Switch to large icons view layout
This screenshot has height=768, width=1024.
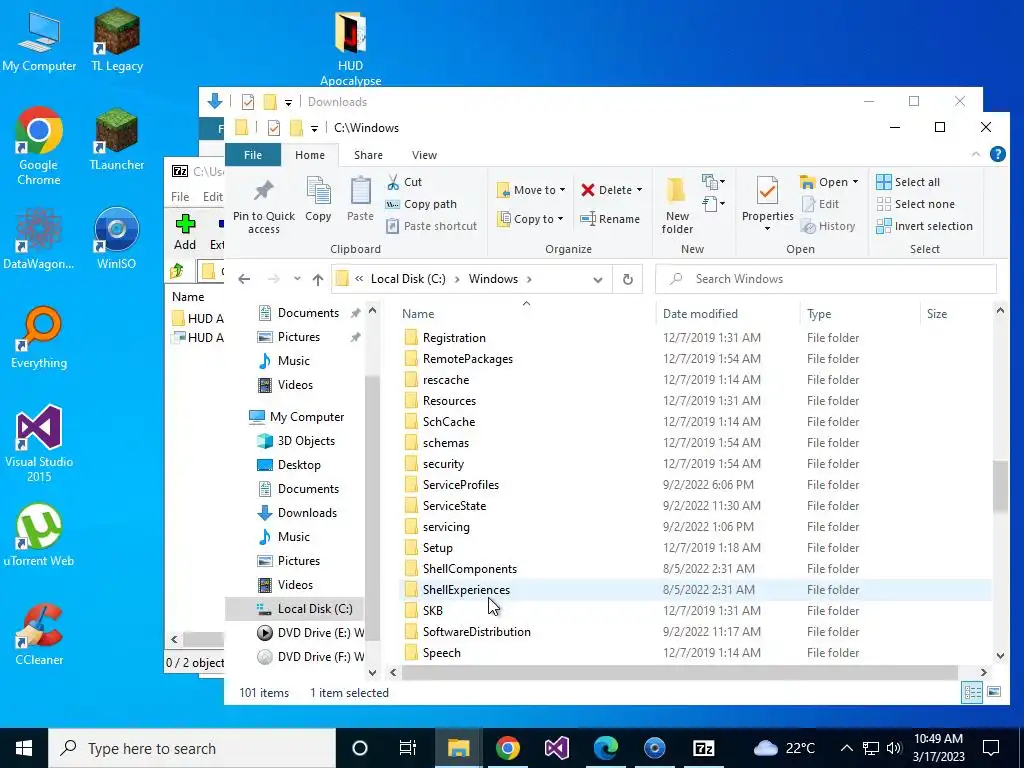(994, 692)
